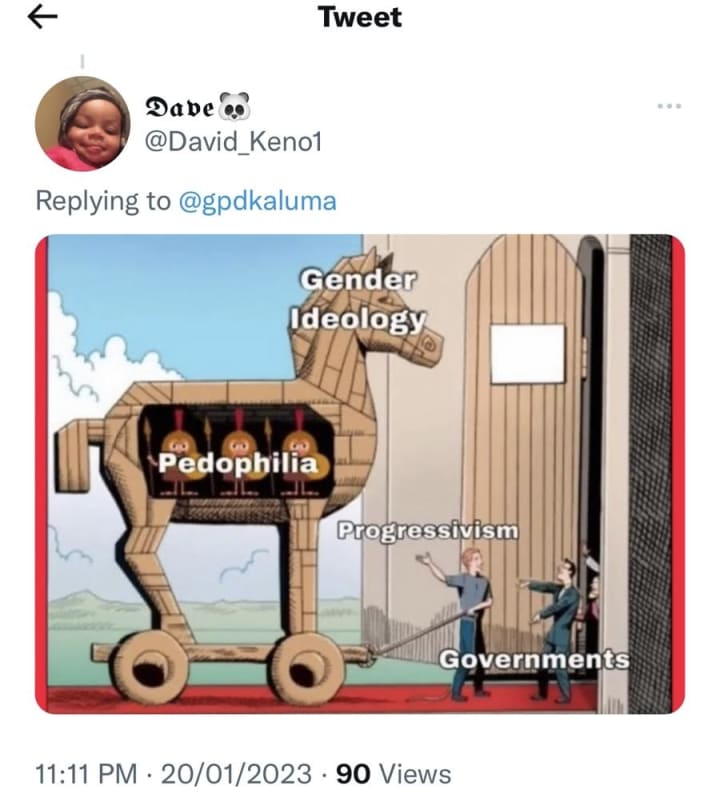
Task: Tap the white square on the wooden gate
Action: coord(527,354)
